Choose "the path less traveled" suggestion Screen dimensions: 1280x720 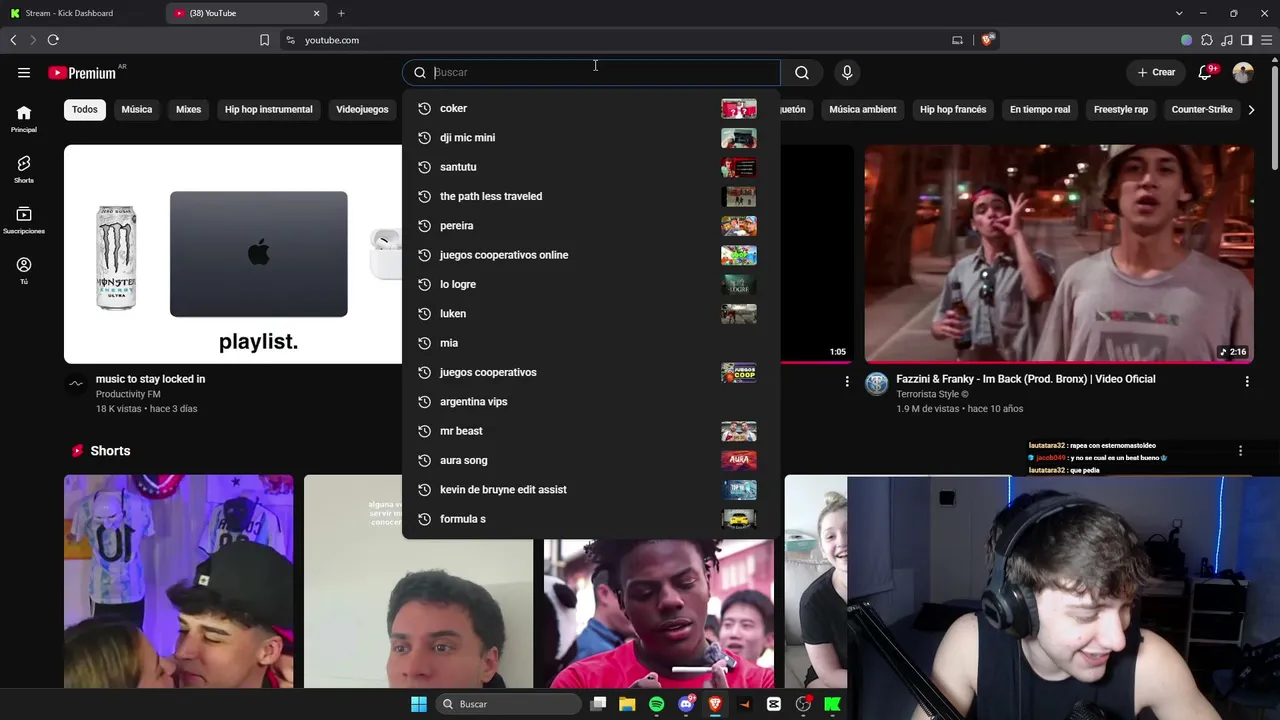(x=590, y=196)
